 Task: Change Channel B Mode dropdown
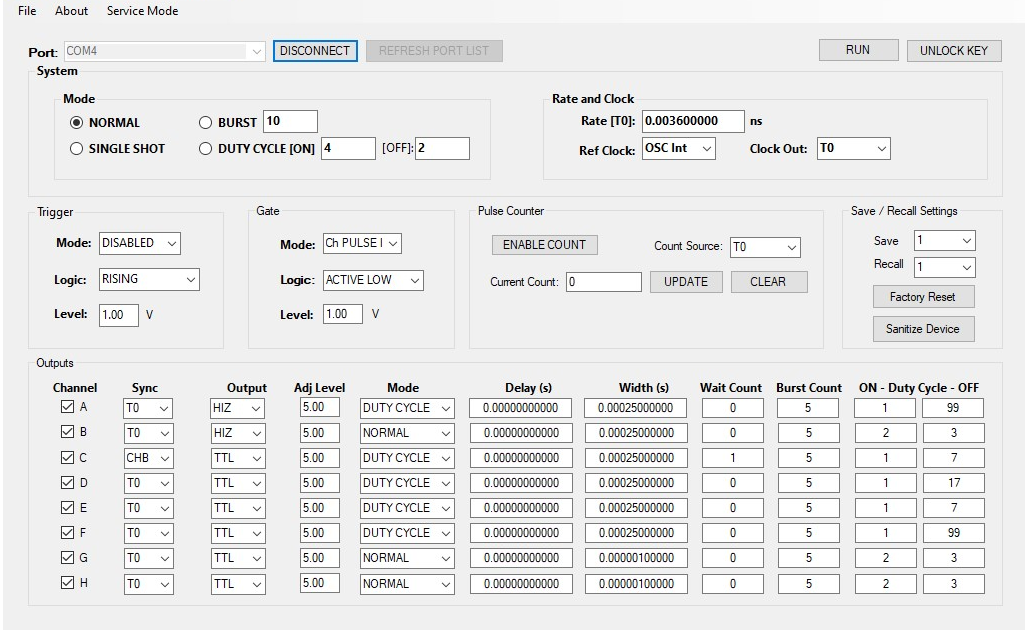tap(407, 433)
